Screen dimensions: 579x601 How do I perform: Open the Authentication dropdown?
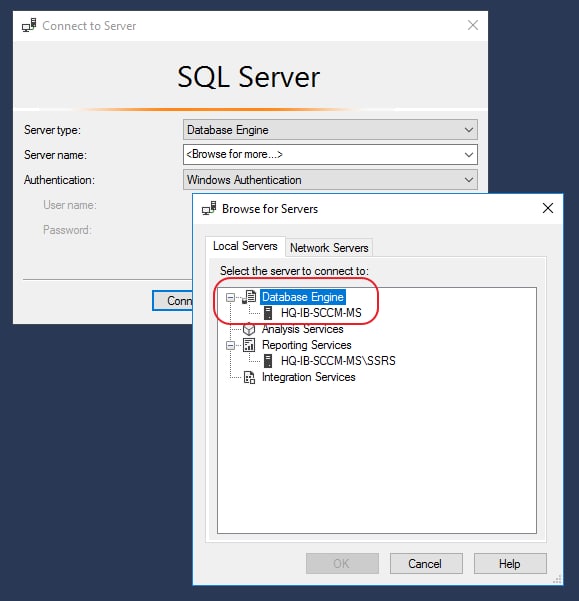pyautogui.click(x=469, y=180)
